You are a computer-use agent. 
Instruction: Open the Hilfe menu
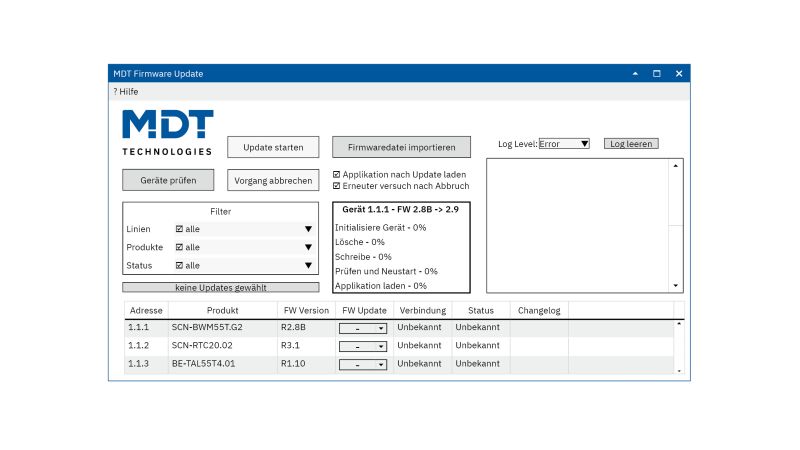[126, 92]
